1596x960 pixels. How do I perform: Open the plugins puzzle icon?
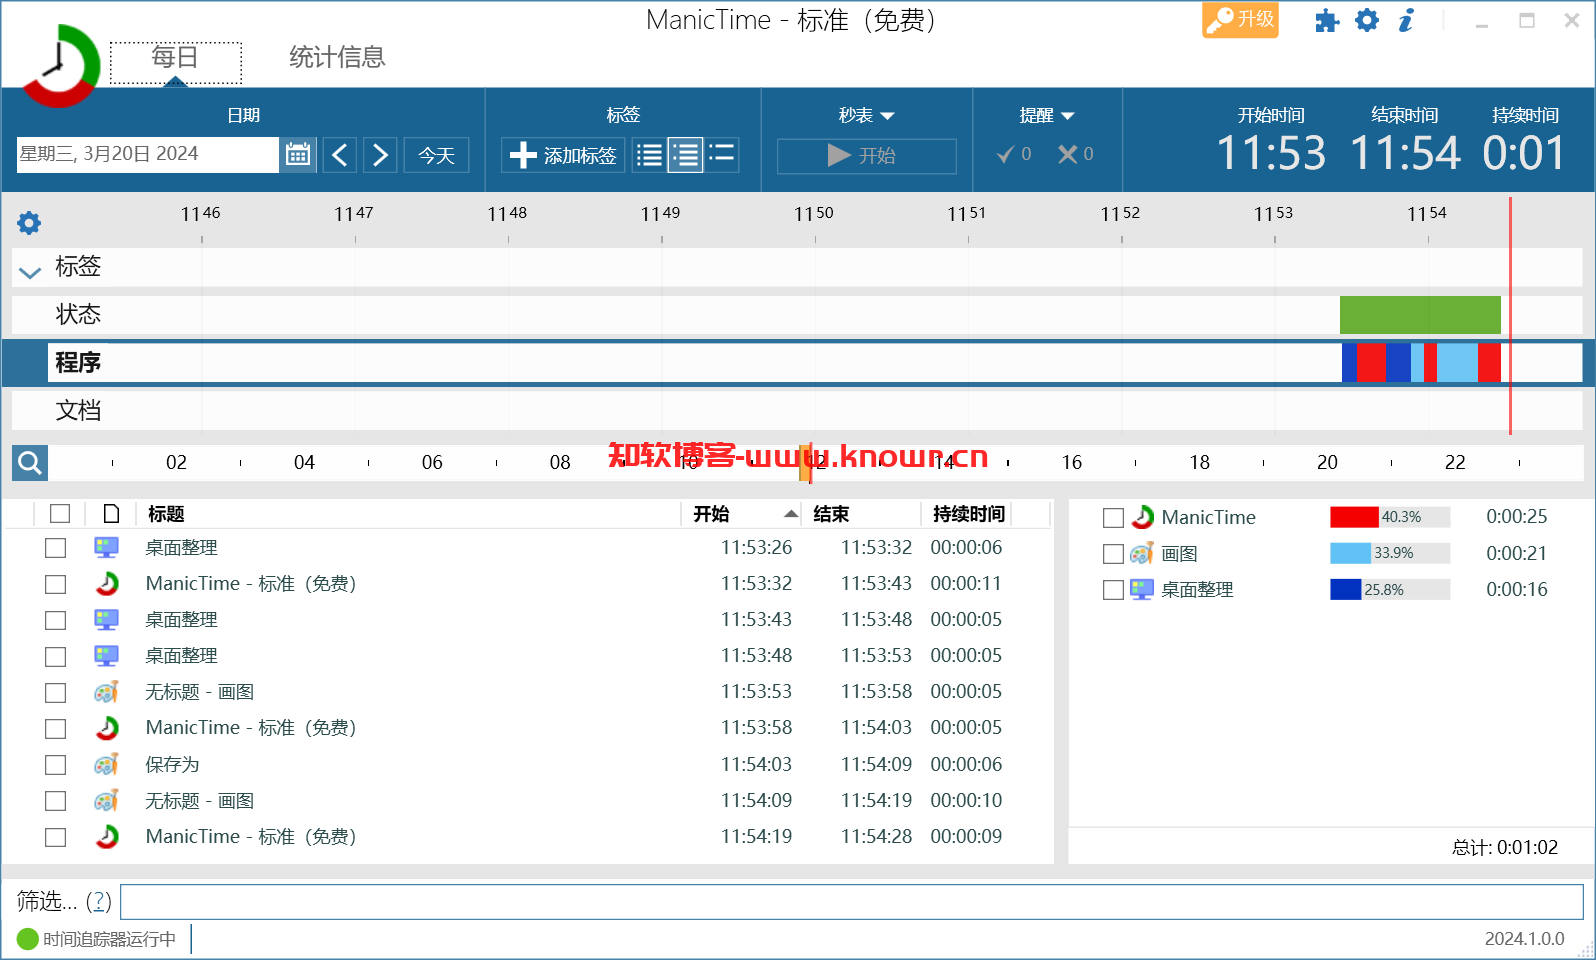1326,20
